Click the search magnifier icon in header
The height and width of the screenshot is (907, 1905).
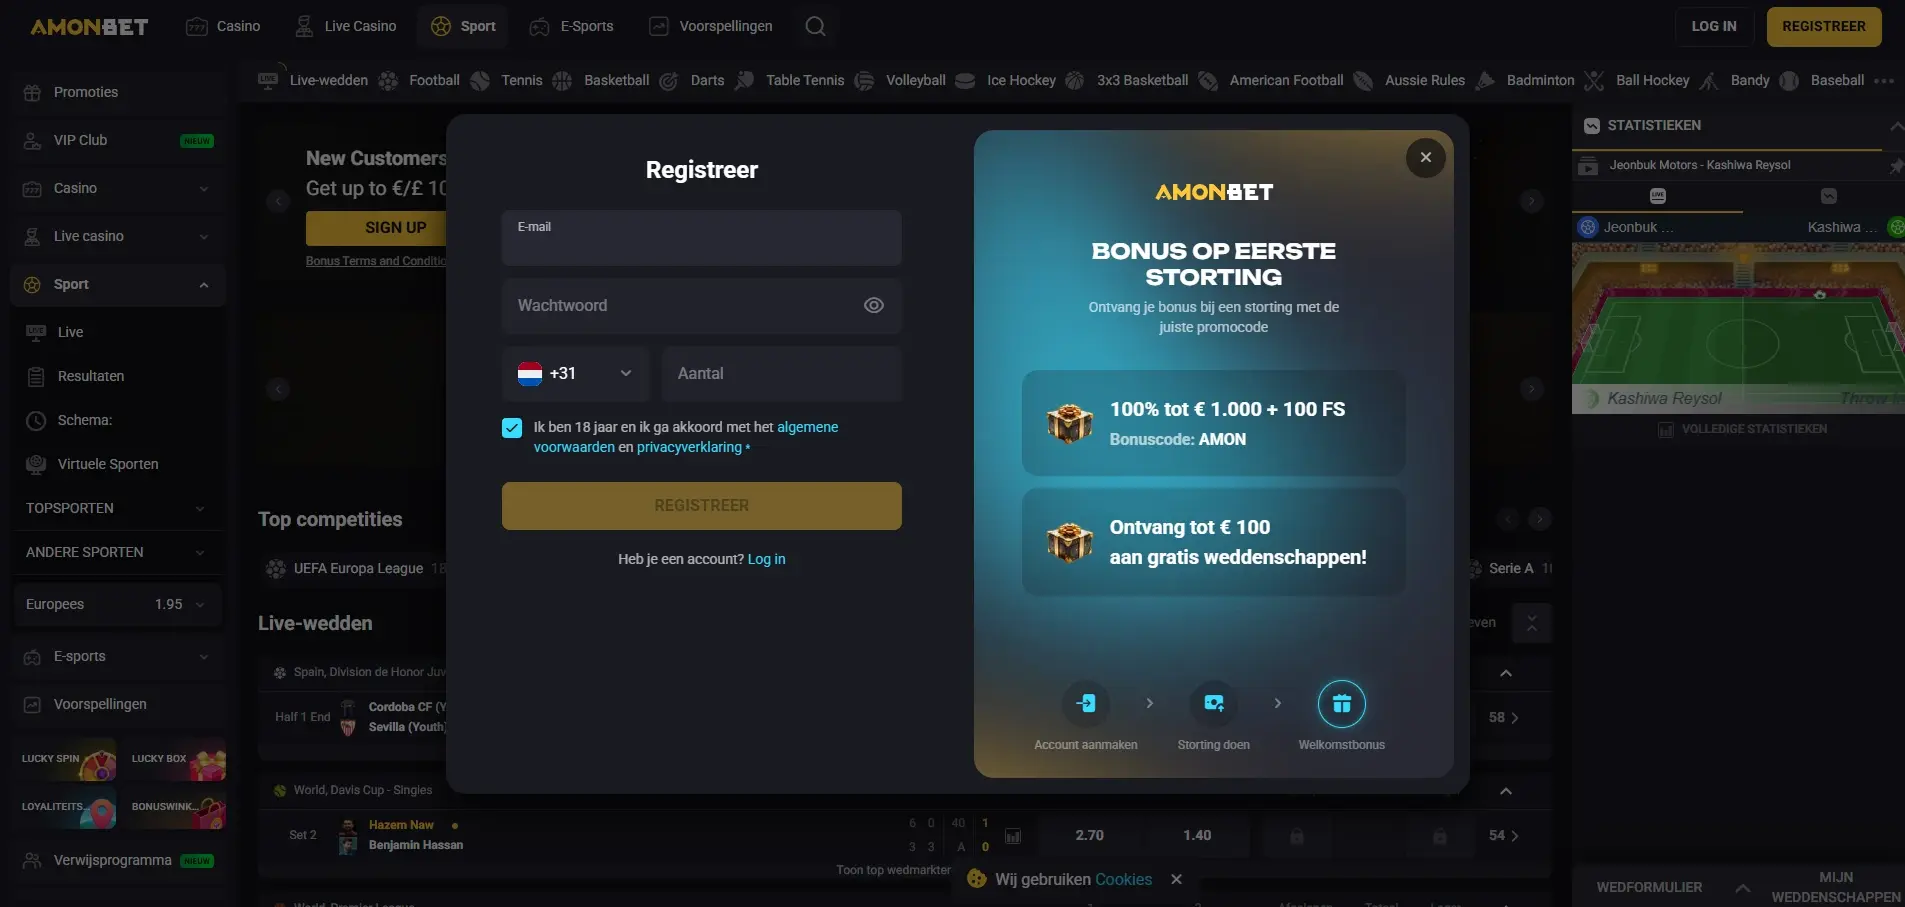pos(816,26)
